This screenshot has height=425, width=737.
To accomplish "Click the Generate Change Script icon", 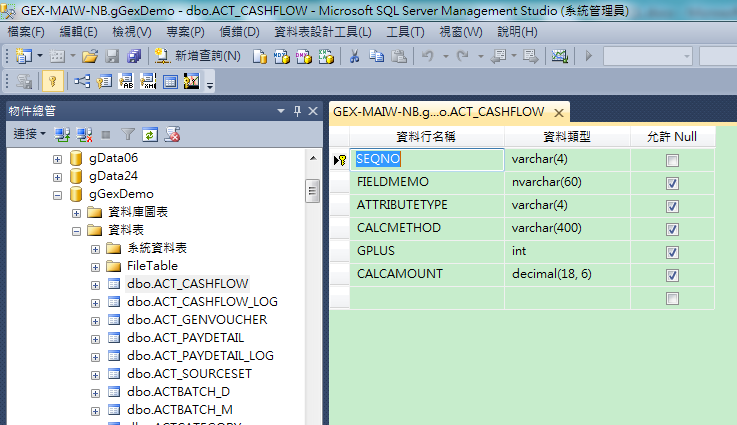I will pos(24,82).
